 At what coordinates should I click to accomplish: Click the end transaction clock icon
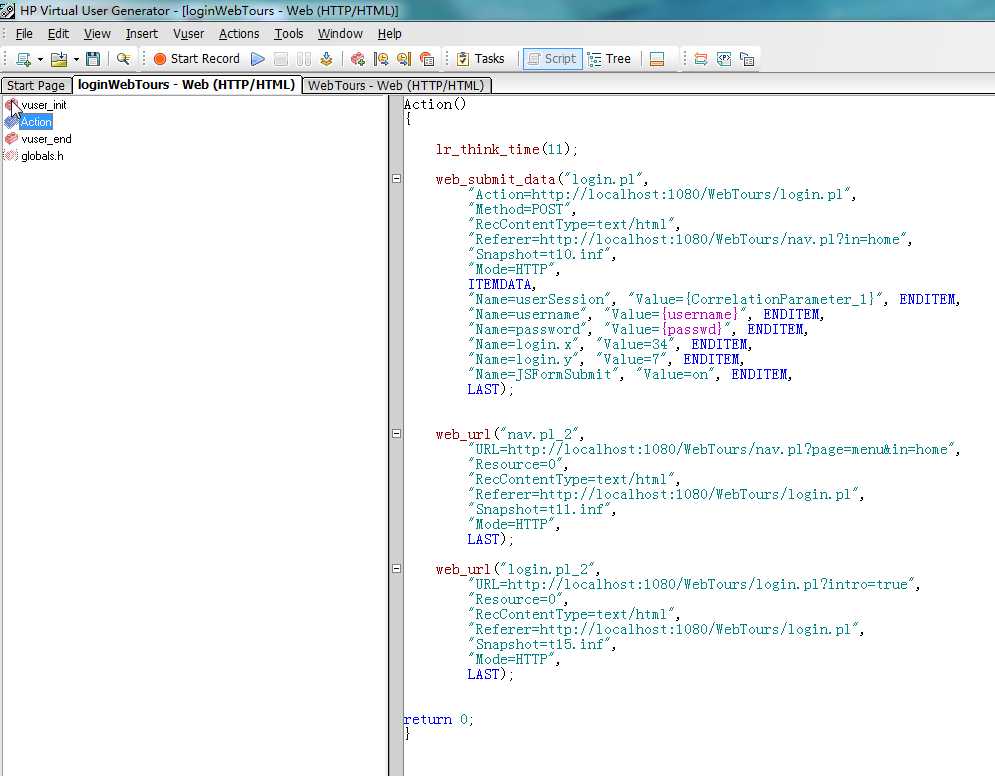[404, 59]
